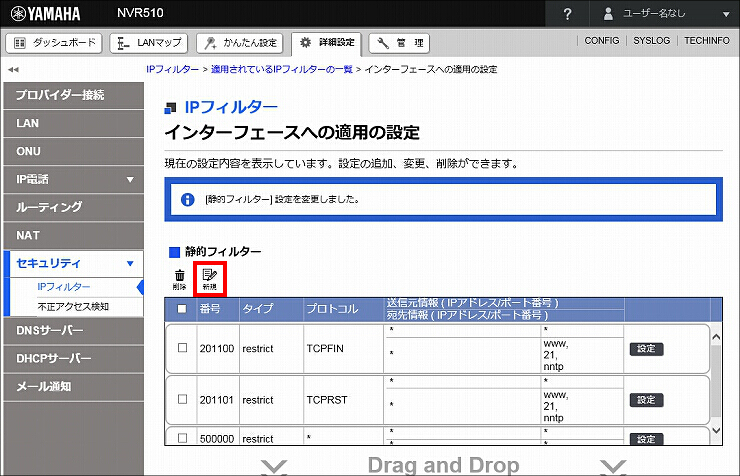
Task: Click the ユーザー名なし user label
Action: [x=654, y=14]
